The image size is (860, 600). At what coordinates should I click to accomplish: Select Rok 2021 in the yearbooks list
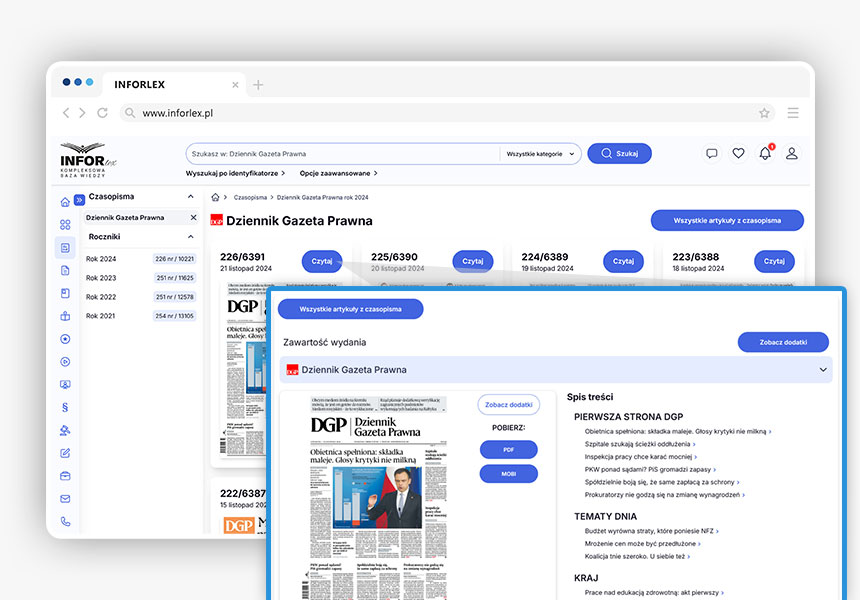[x=140, y=316]
